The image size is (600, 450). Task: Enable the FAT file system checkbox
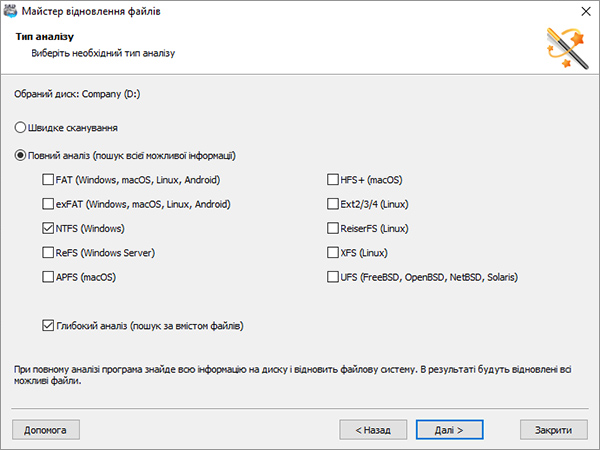[48, 179]
